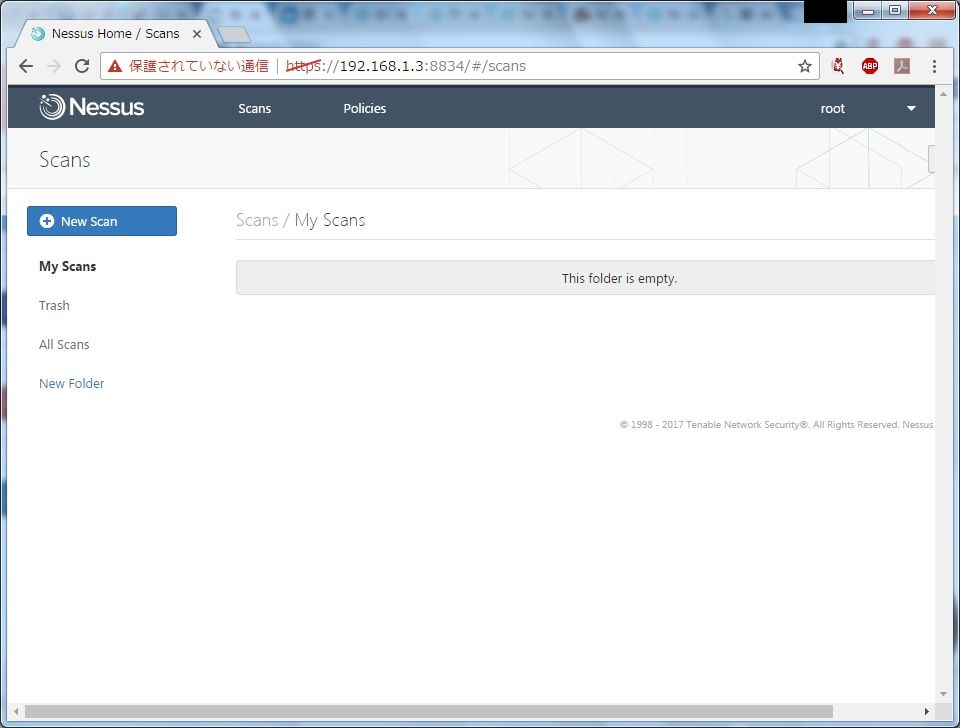This screenshot has height=728, width=960.
Task: Select the Nessus Home / Scans tab
Action: click(x=115, y=34)
